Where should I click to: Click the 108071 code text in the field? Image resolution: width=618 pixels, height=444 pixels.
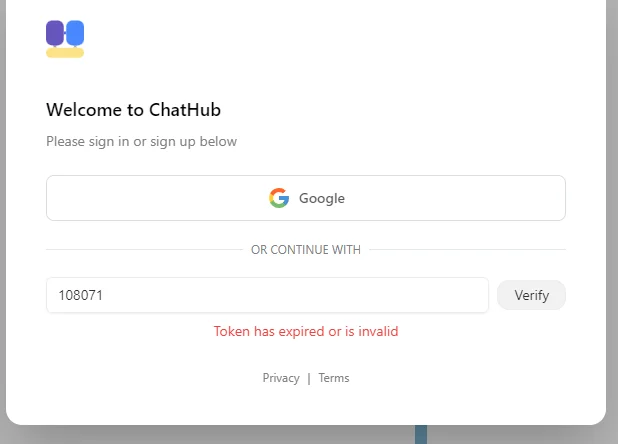tap(81, 295)
